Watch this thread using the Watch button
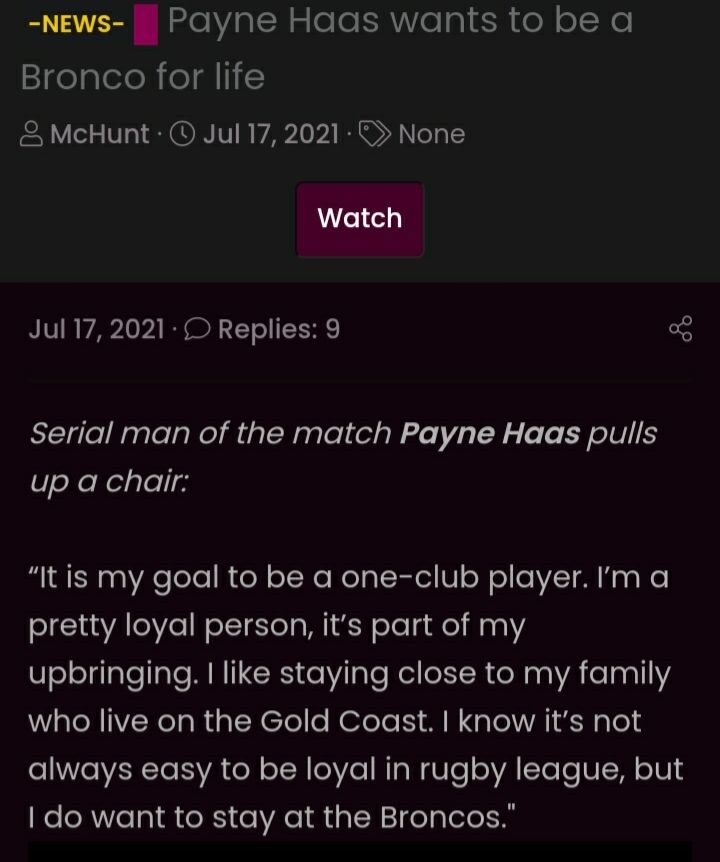The height and width of the screenshot is (862, 720). (360, 219)
